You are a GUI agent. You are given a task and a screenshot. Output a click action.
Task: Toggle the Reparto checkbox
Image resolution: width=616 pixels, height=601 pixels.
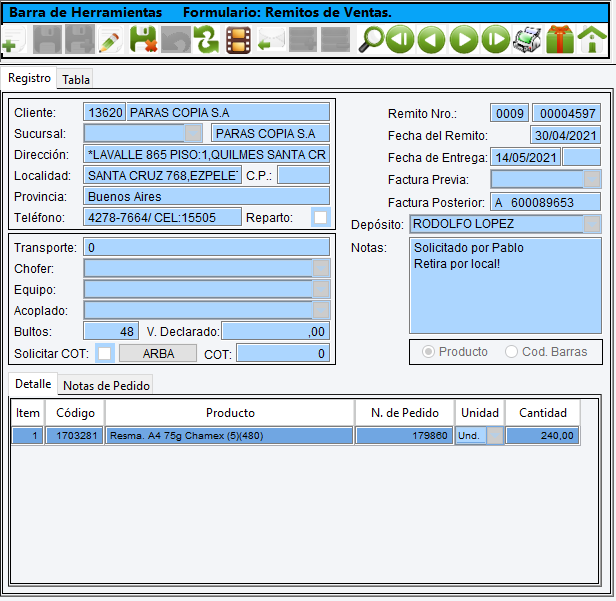click(x=321, y=217)
